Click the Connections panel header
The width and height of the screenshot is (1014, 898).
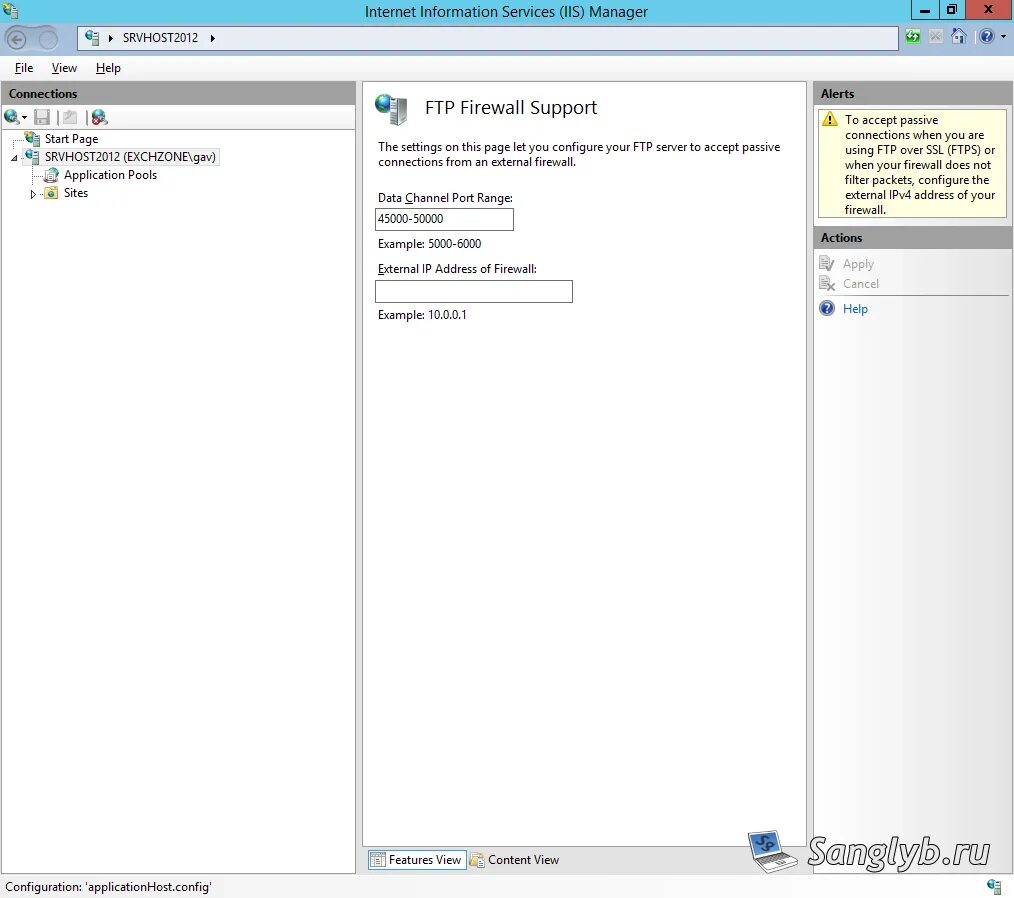point(178,94)
